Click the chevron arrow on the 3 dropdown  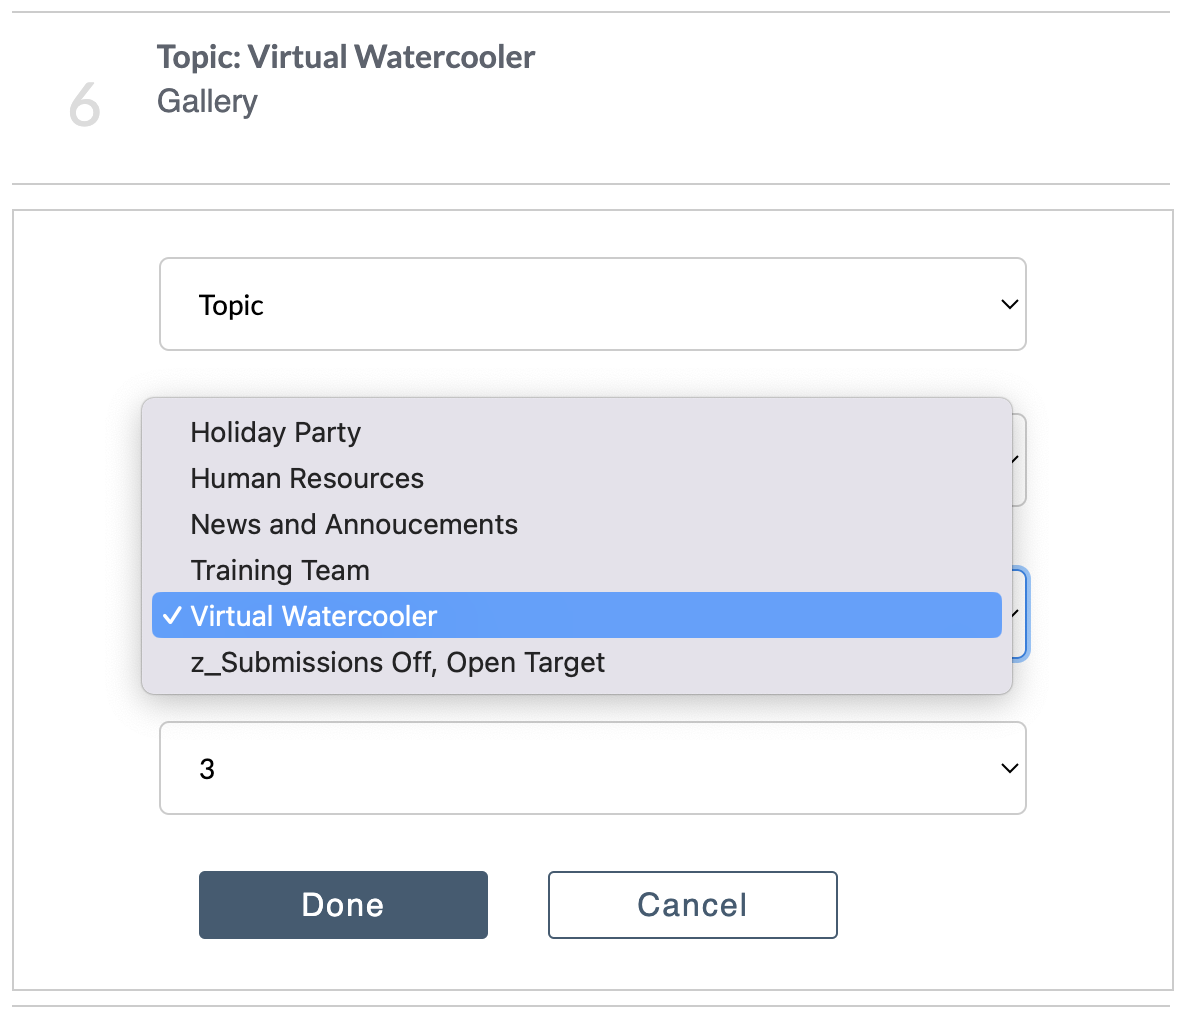tap(1009, 769)
